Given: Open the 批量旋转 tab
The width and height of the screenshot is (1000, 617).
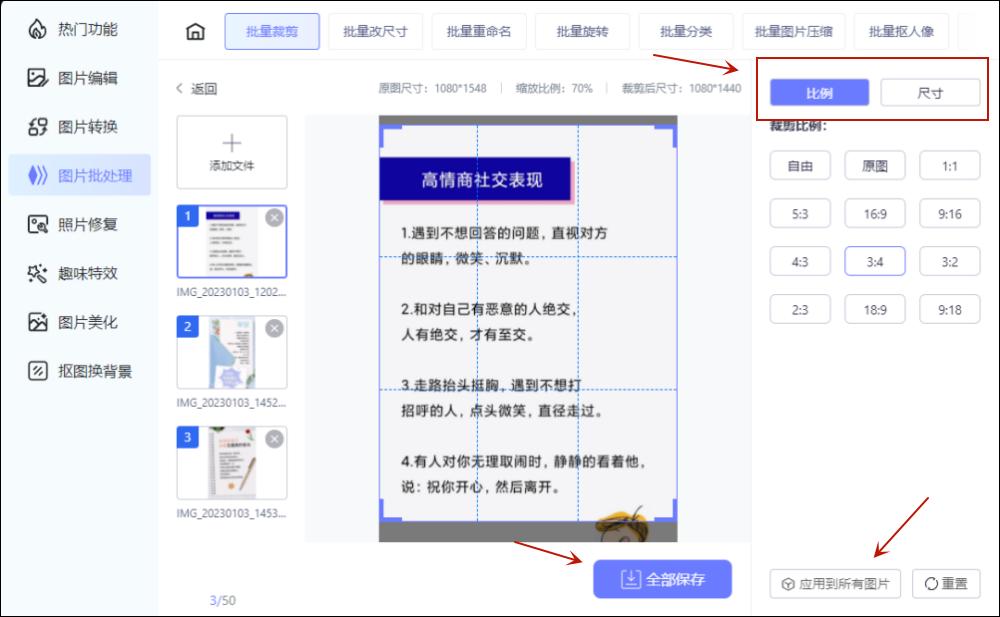Looking at the screenshot, I should pyautogui.click(x=583, y=31).
